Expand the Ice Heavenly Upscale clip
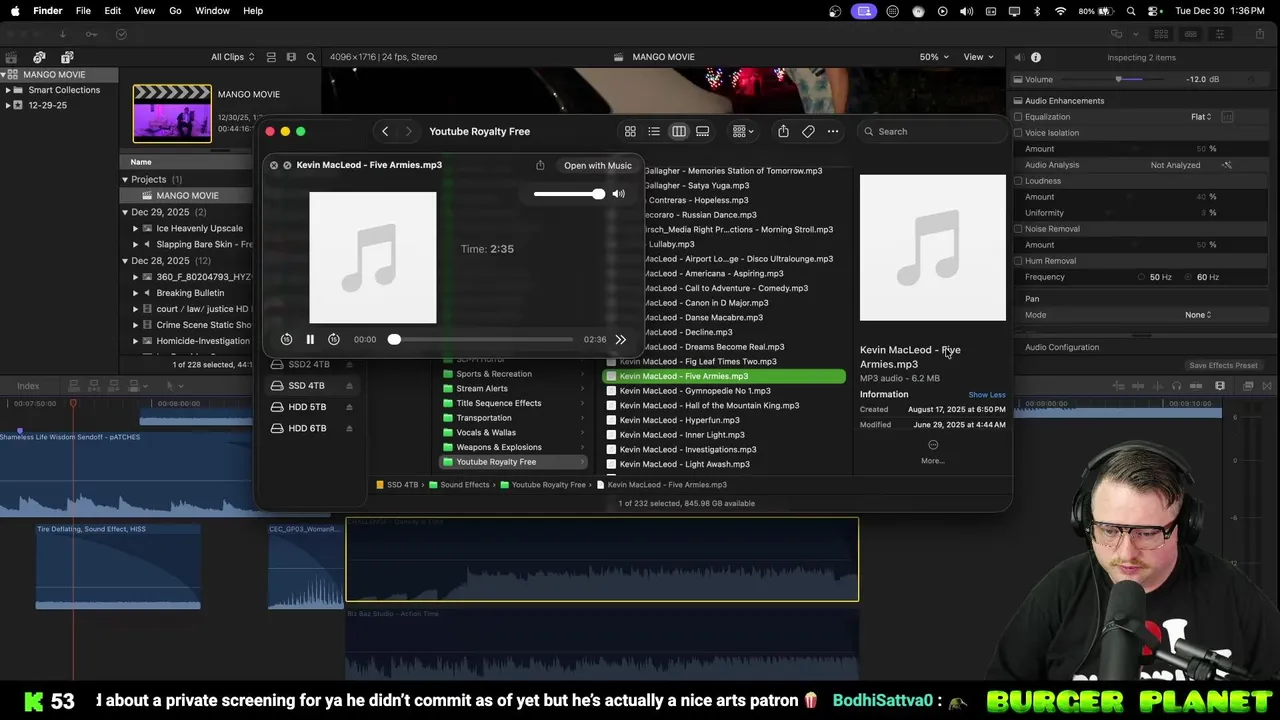Viewport: 1280px width, 720px height. coord(136,228)
